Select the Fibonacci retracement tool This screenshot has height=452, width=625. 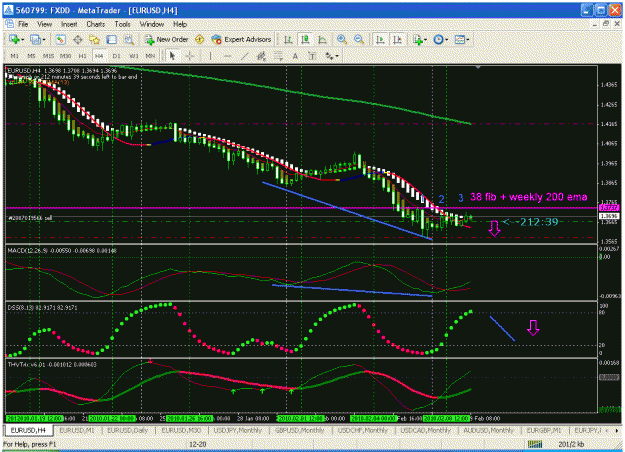click(x=278, y=56)
